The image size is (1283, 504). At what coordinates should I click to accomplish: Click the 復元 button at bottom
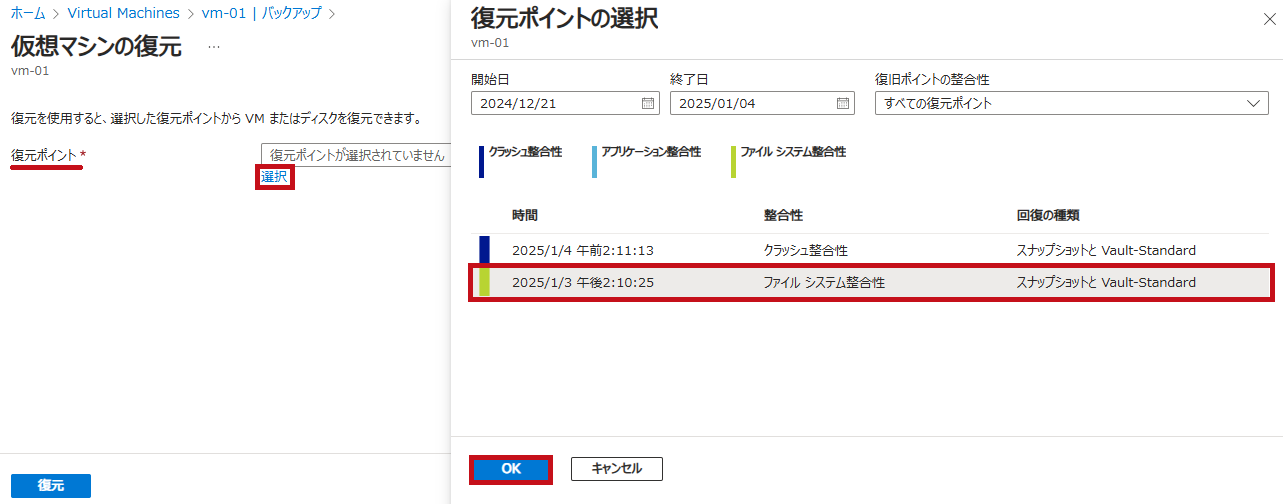(x=51, y=485)
